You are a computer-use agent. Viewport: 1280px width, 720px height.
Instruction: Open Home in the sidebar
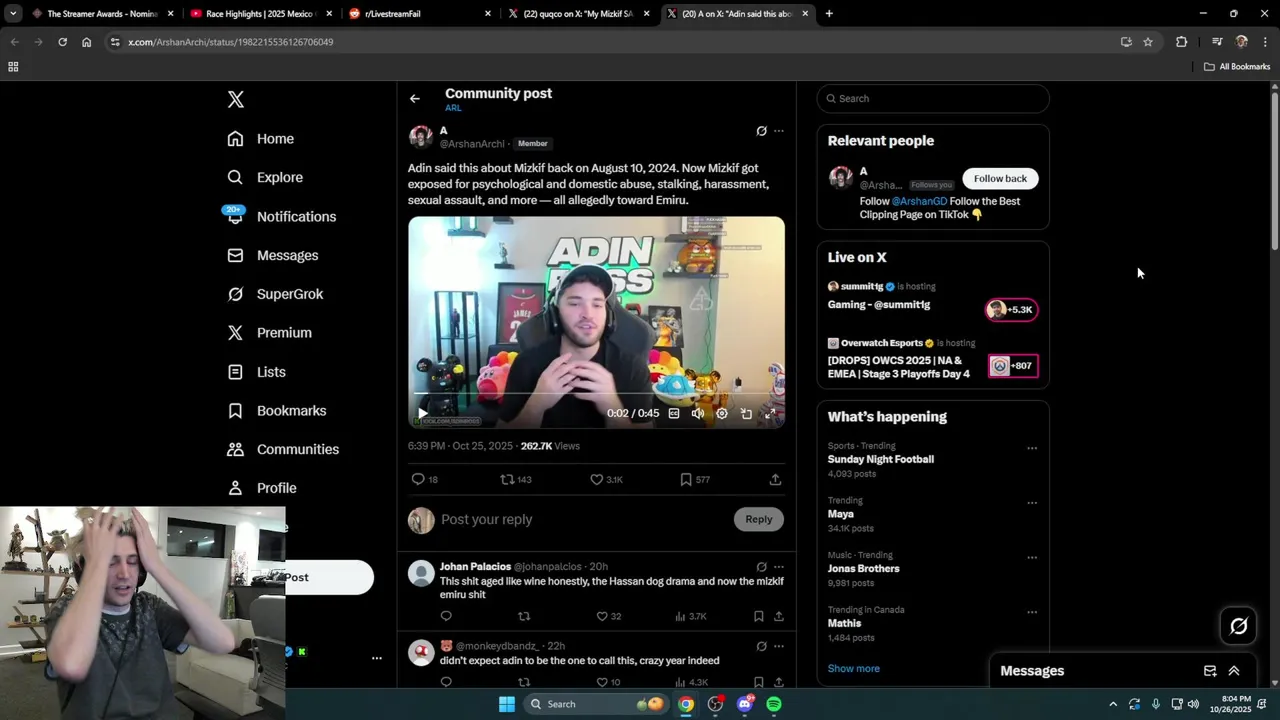pos(261,139)
